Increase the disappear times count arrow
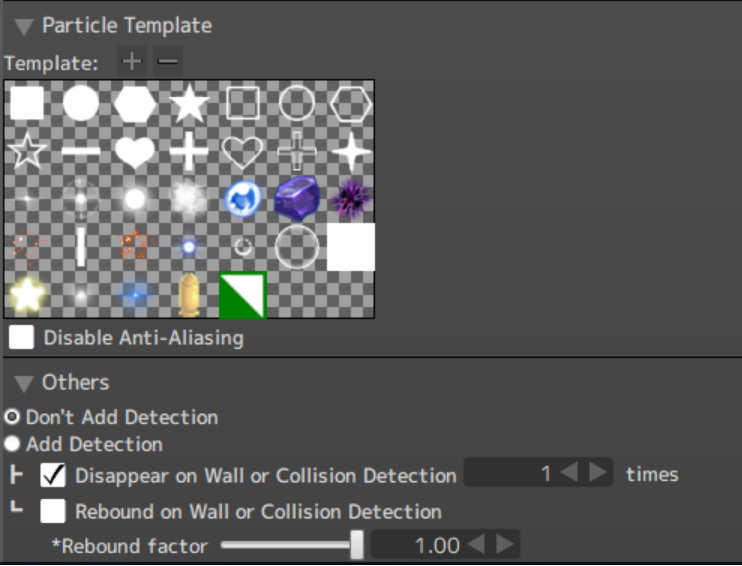 pos(598,473)
